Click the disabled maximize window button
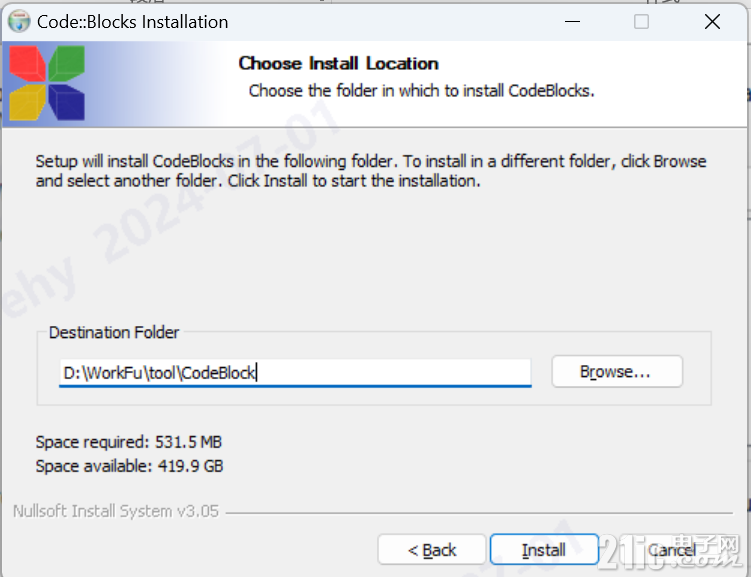The height and width of the screenshot is (577, 751). pyautogui.click(x=641, y=22)
